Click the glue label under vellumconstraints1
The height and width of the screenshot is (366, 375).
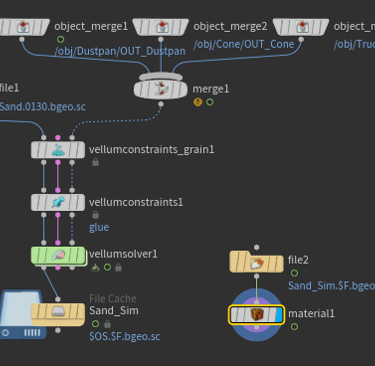click(x=99, y=228)
